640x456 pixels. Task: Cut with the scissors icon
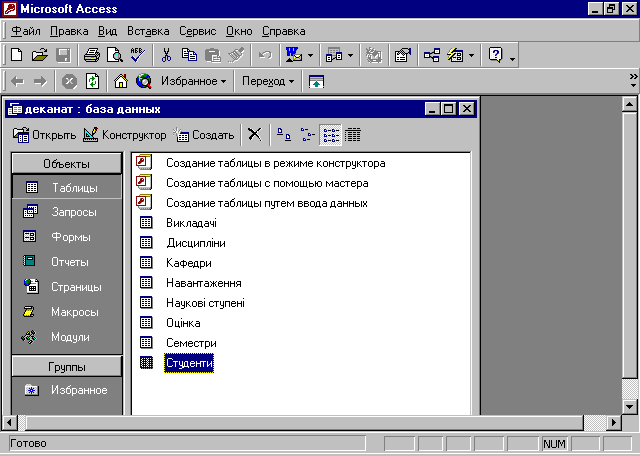[x=166, y=55]
